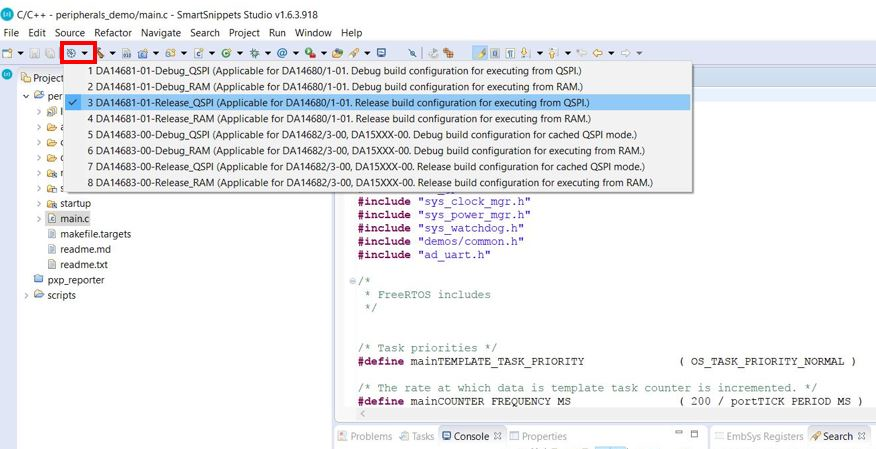Screen dimensions: 876x449
Task: Click the Run with toolbox icon
Action: [x=310, y=53]
